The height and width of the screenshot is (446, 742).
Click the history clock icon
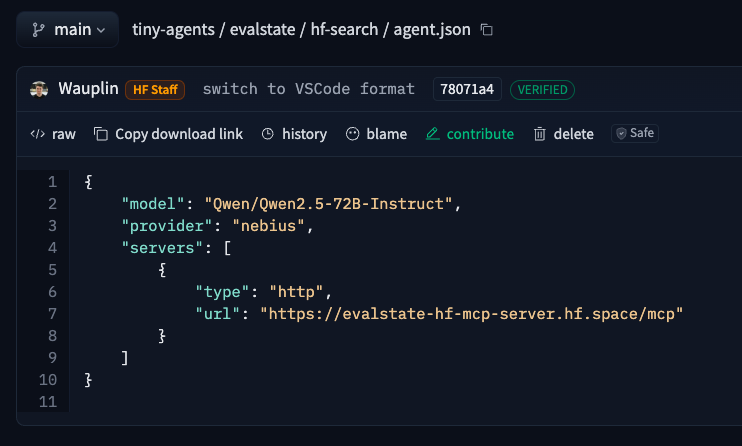coord(268,134)
